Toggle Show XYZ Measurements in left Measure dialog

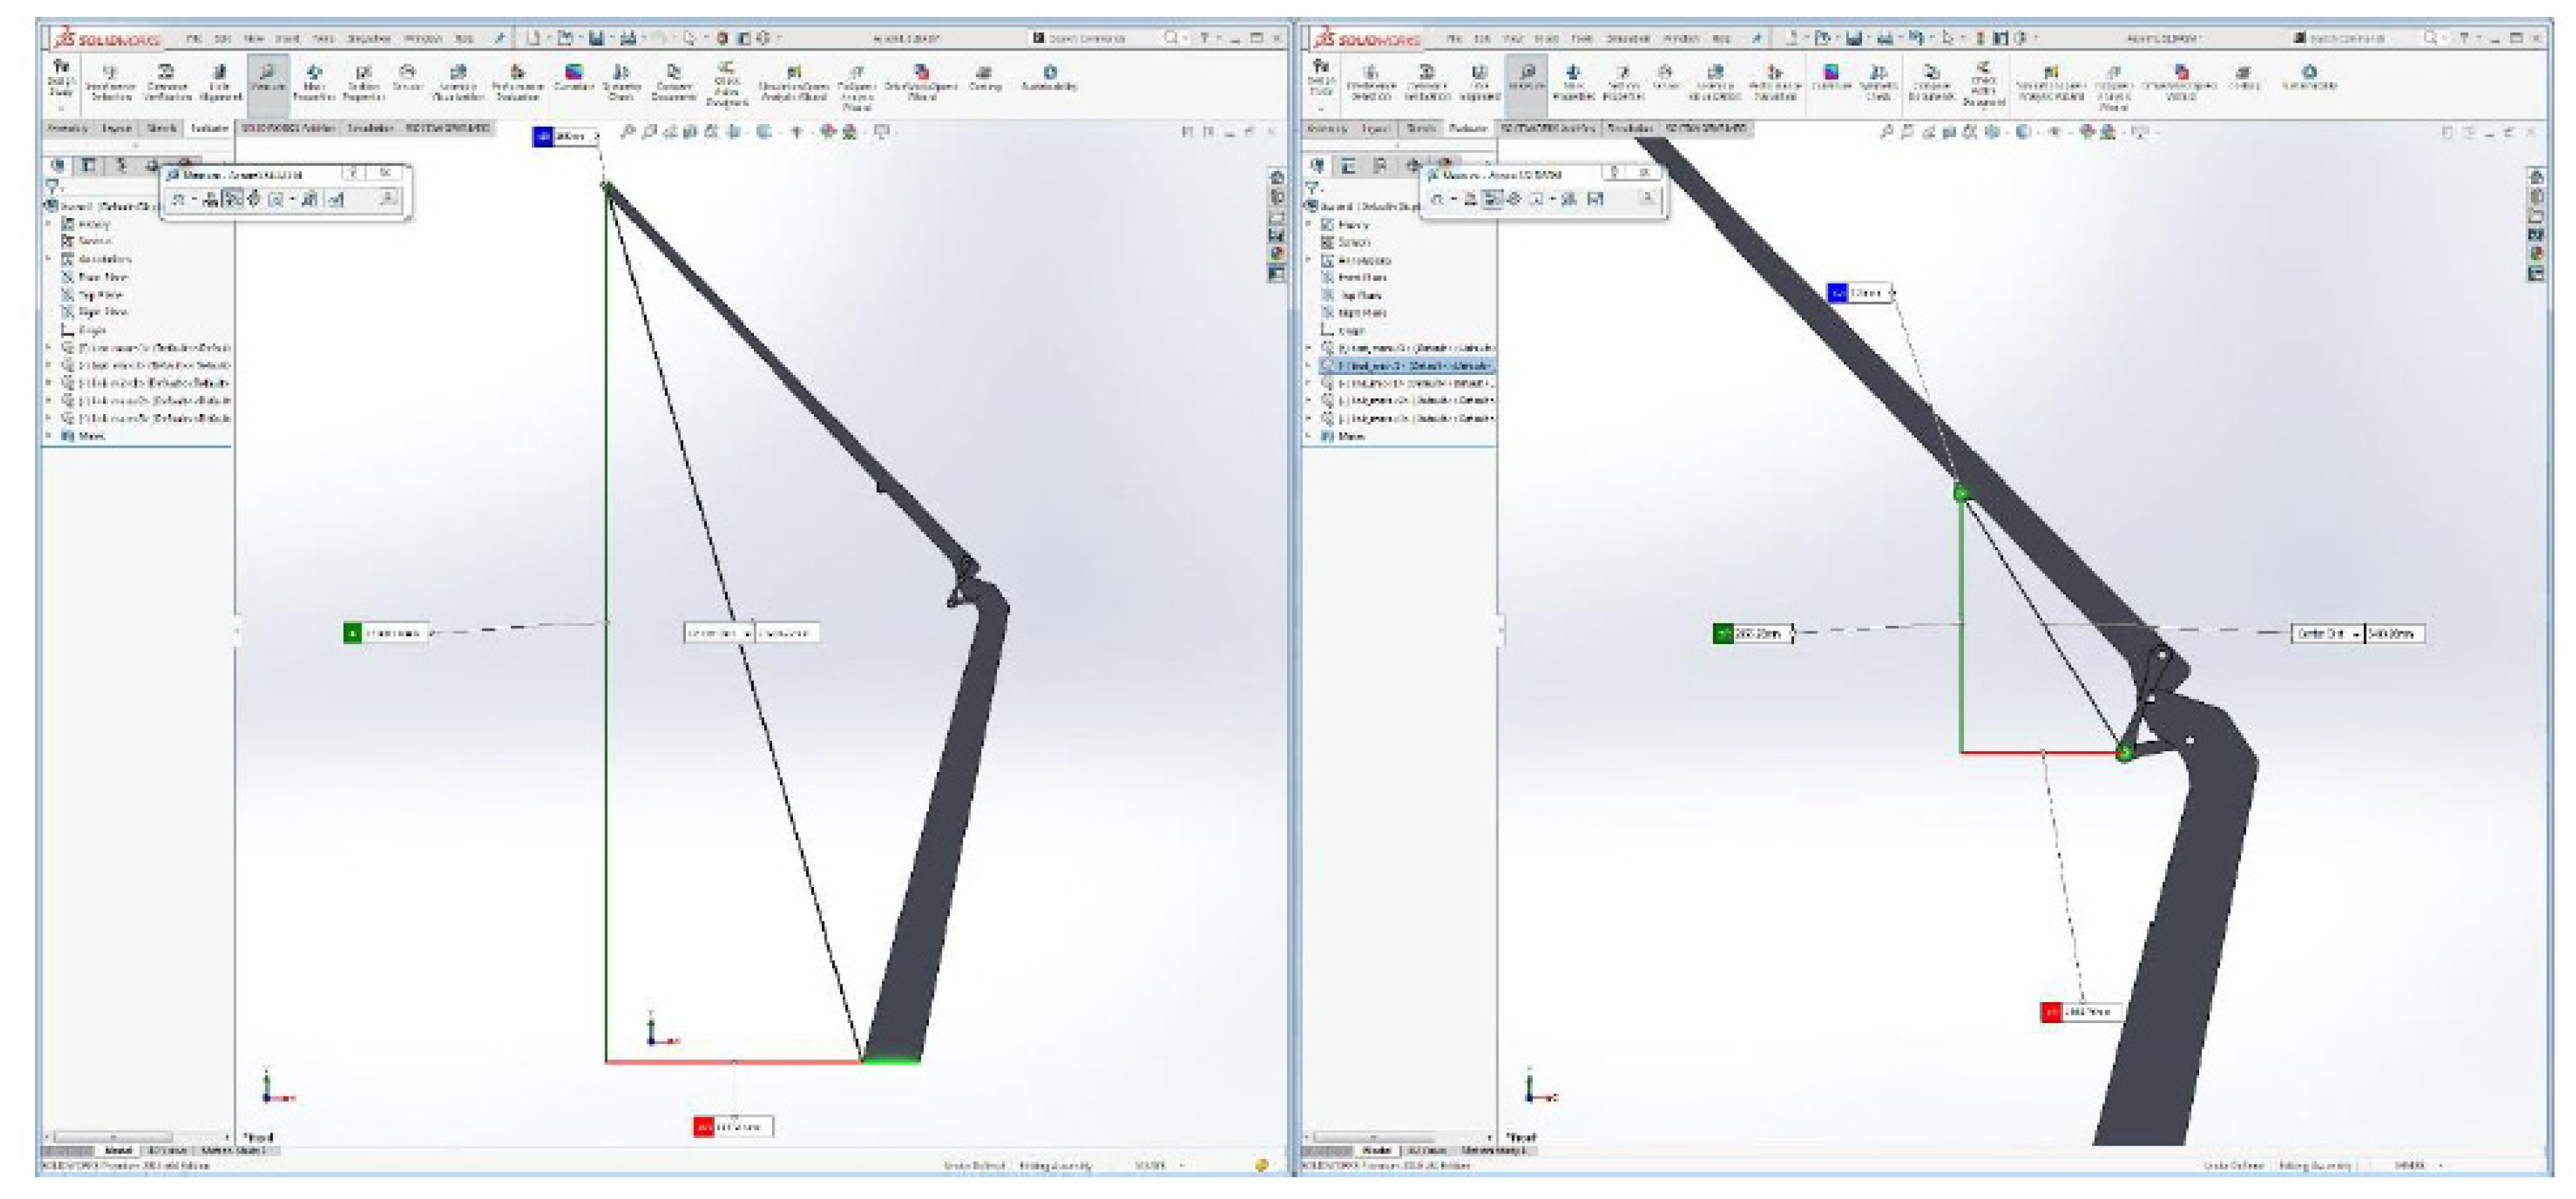(x=233, y=199)
